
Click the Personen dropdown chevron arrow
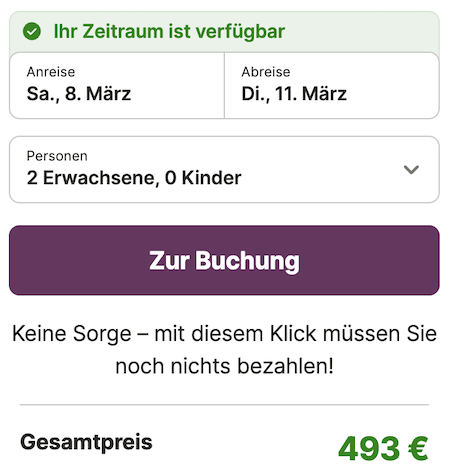(411, 170)
